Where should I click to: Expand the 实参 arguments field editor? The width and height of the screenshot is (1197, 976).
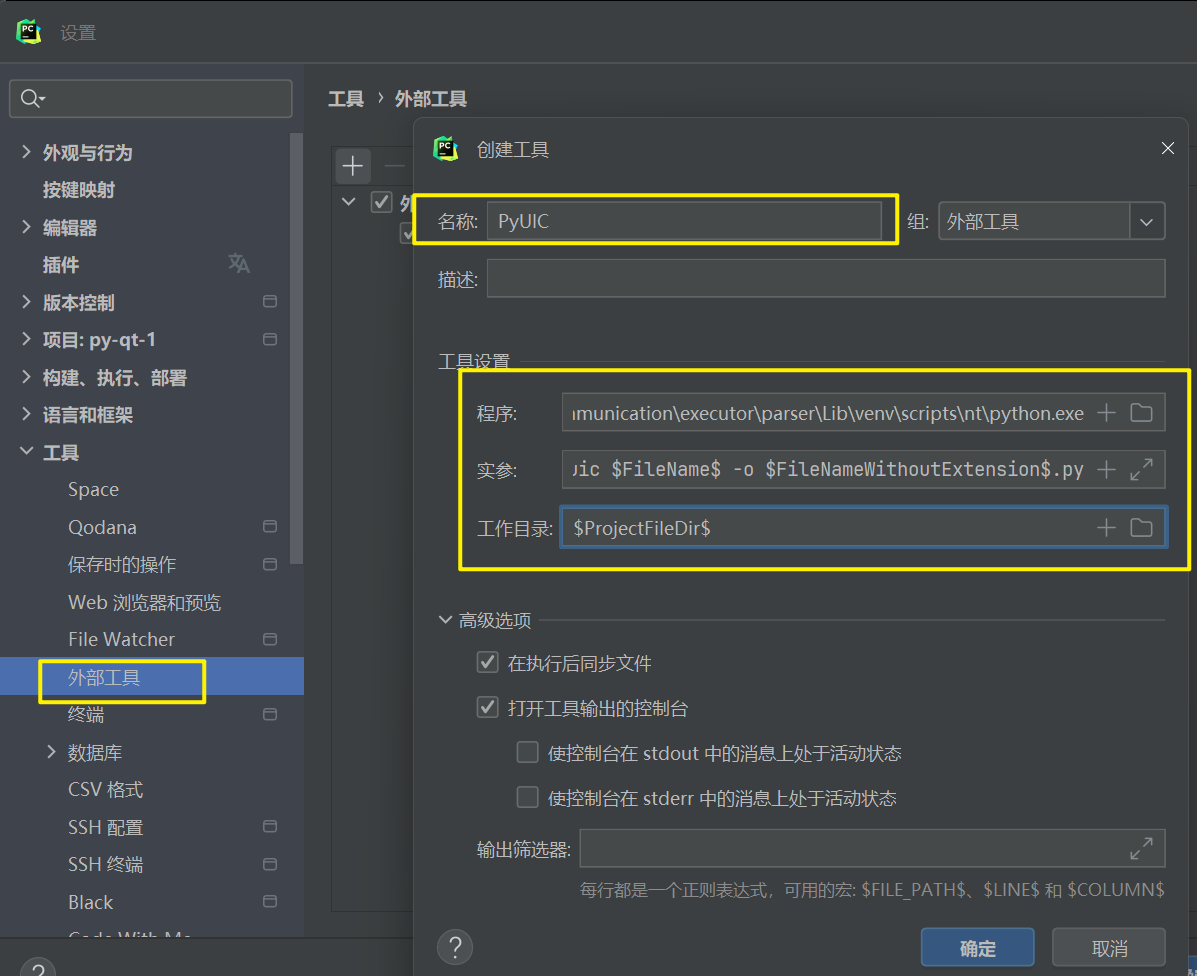coord(1141,469)
